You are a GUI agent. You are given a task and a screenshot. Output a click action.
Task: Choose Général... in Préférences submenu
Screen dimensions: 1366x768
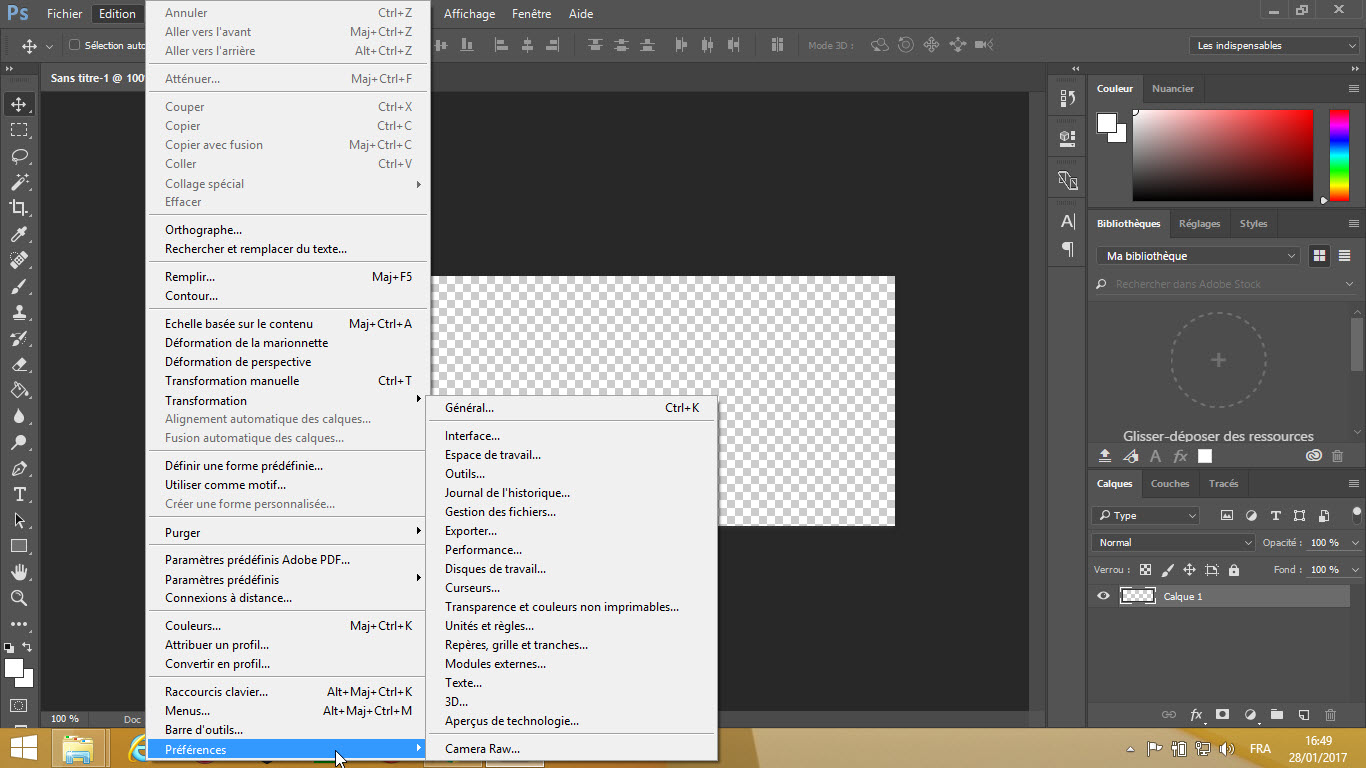(x=571, y=408)
